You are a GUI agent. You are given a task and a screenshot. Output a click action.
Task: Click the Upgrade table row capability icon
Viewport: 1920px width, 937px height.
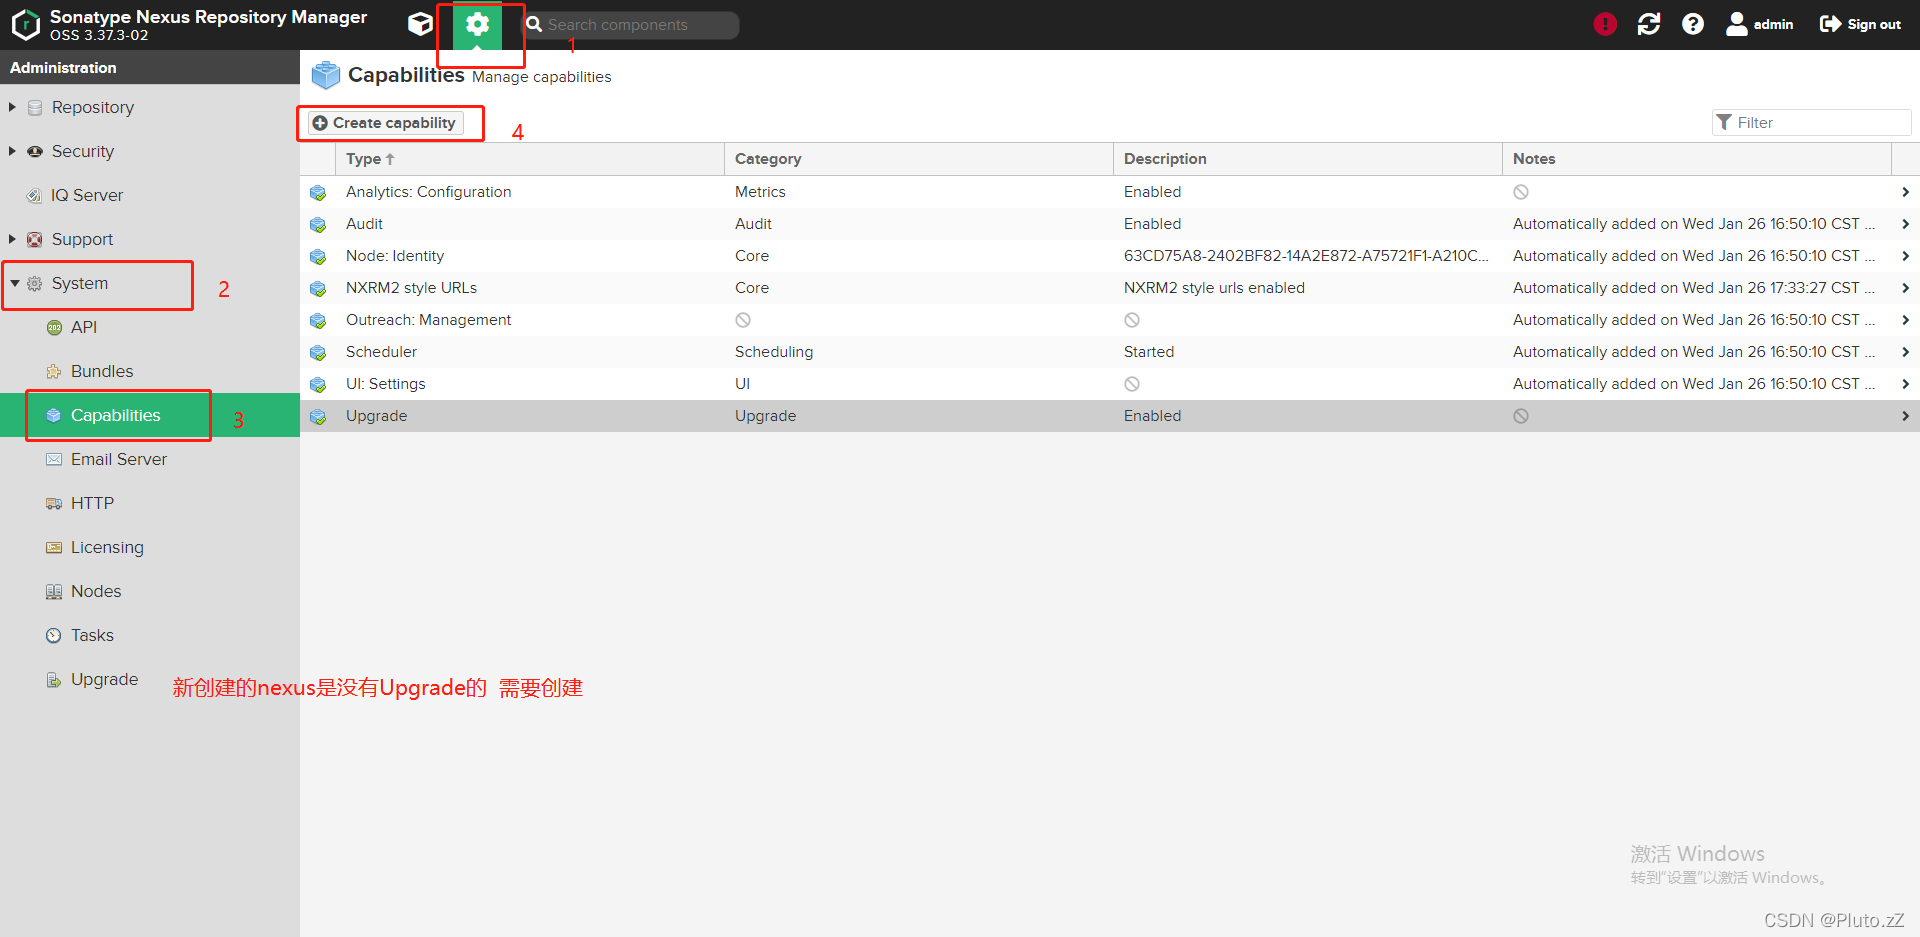point(318,417)
